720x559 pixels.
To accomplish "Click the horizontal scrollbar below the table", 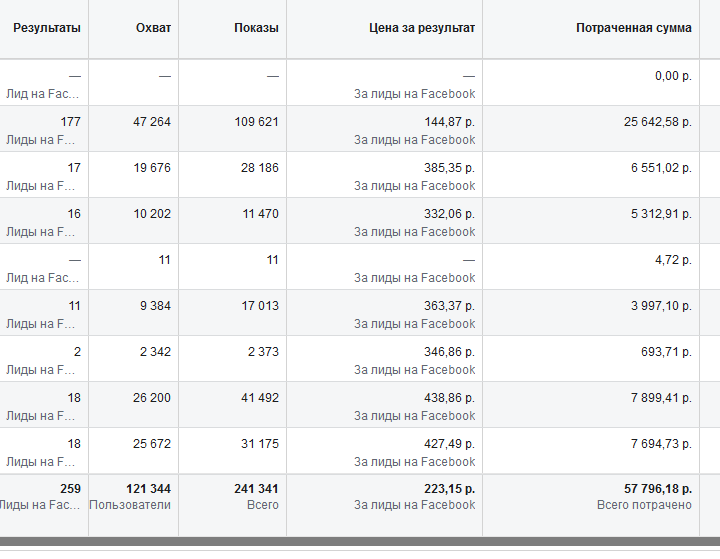I will pos(360,541).
